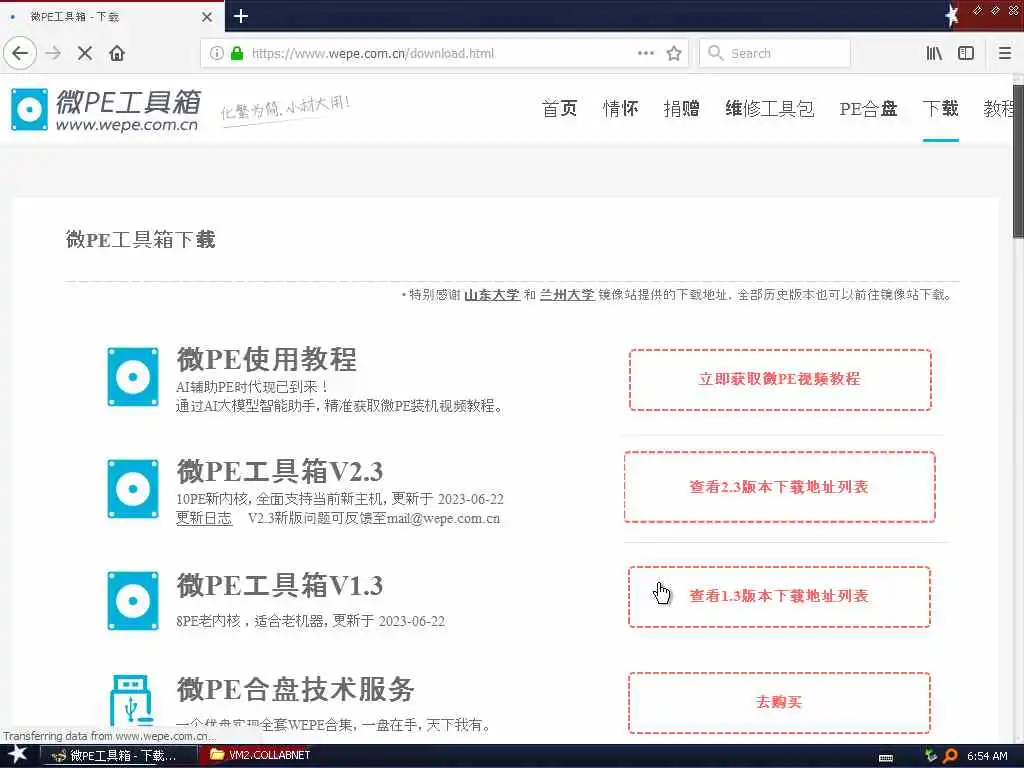Click the disc icon beside 微PE工具箱V2.3
The image size is (1024, 768).
tap(133, 488)
